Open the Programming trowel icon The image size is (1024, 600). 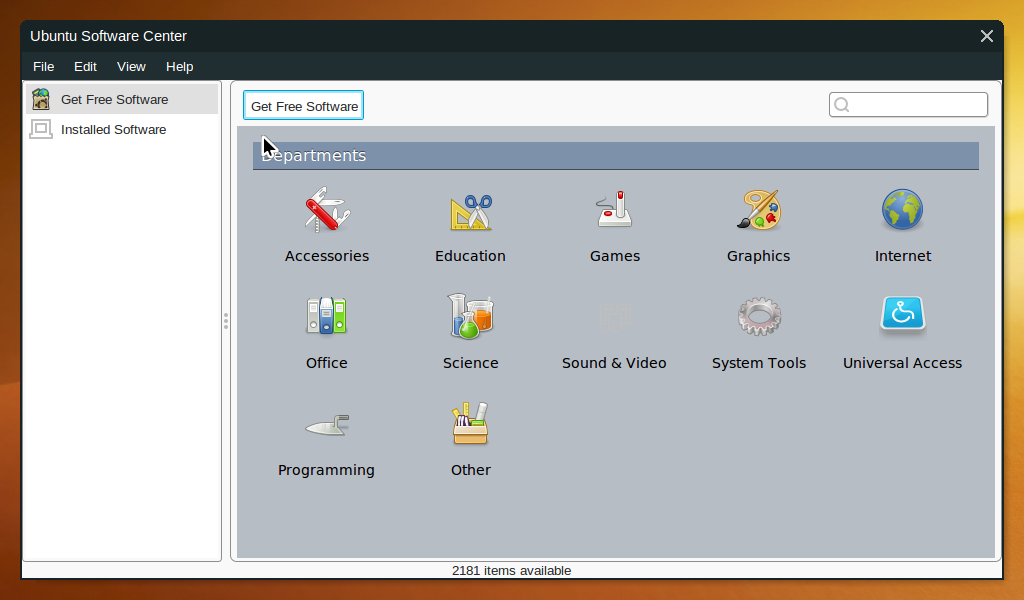(x=327, y=426)
